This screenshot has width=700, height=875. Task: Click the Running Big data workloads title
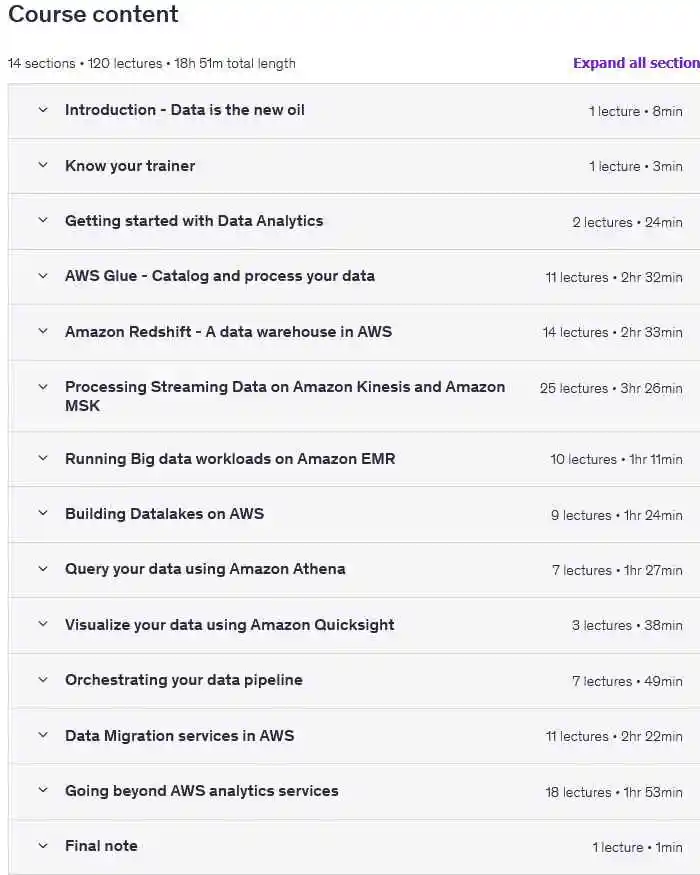pos(229,459)
